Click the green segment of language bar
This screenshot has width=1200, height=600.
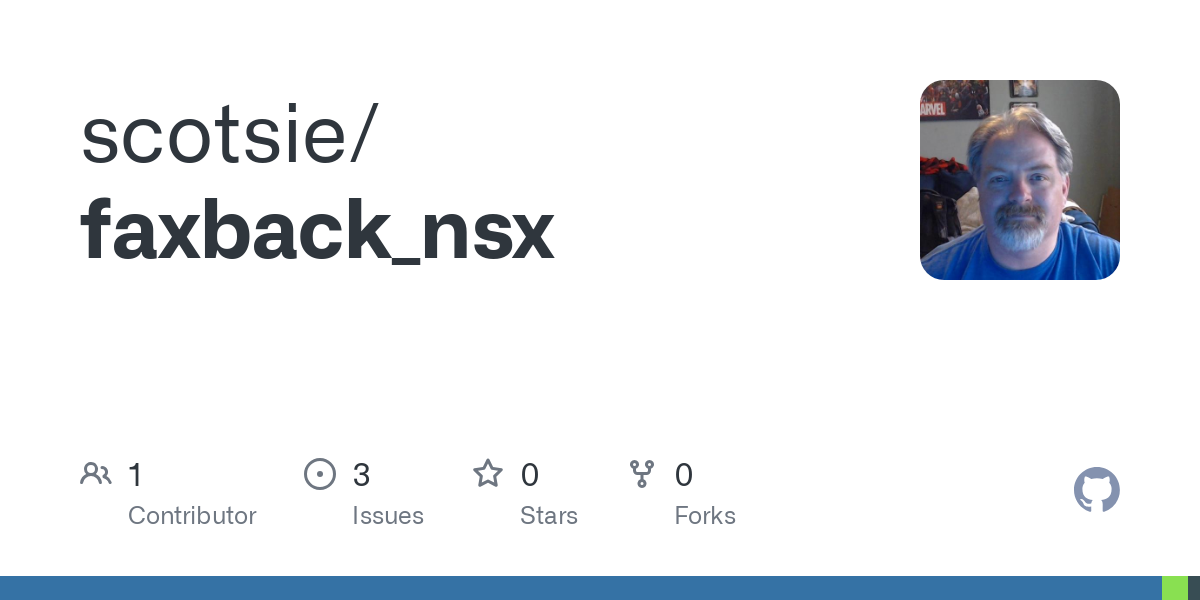[x=1175, y=588]
